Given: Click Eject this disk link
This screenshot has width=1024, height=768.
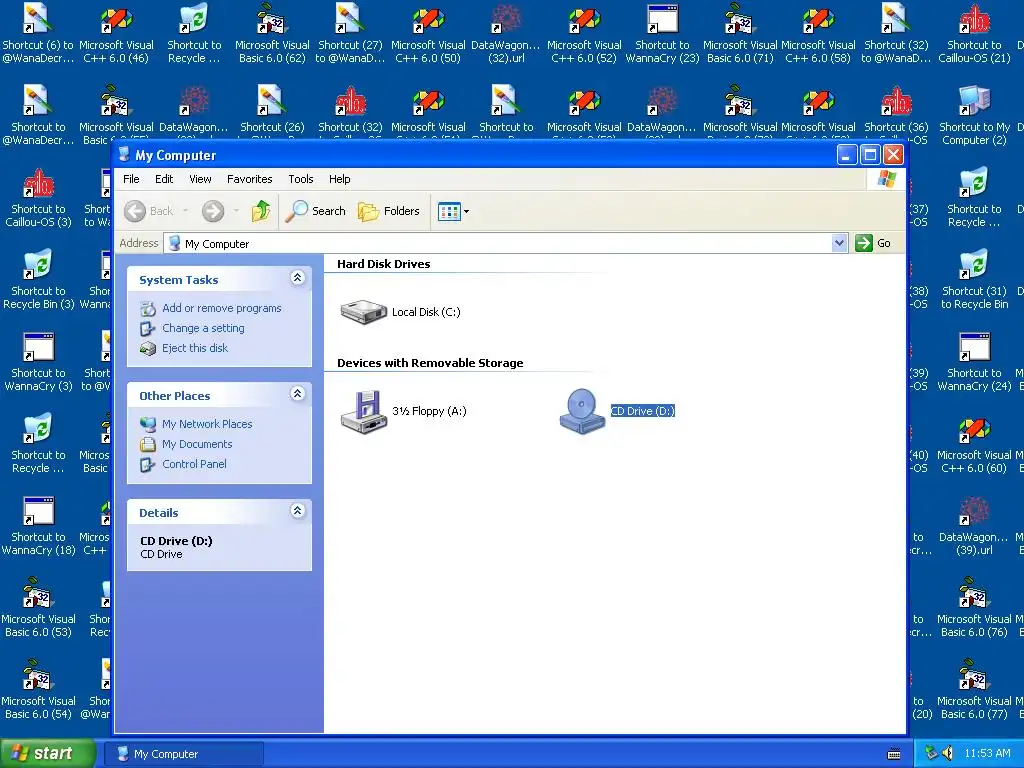Looking at the screenshot, I should [x=195, y=348].
